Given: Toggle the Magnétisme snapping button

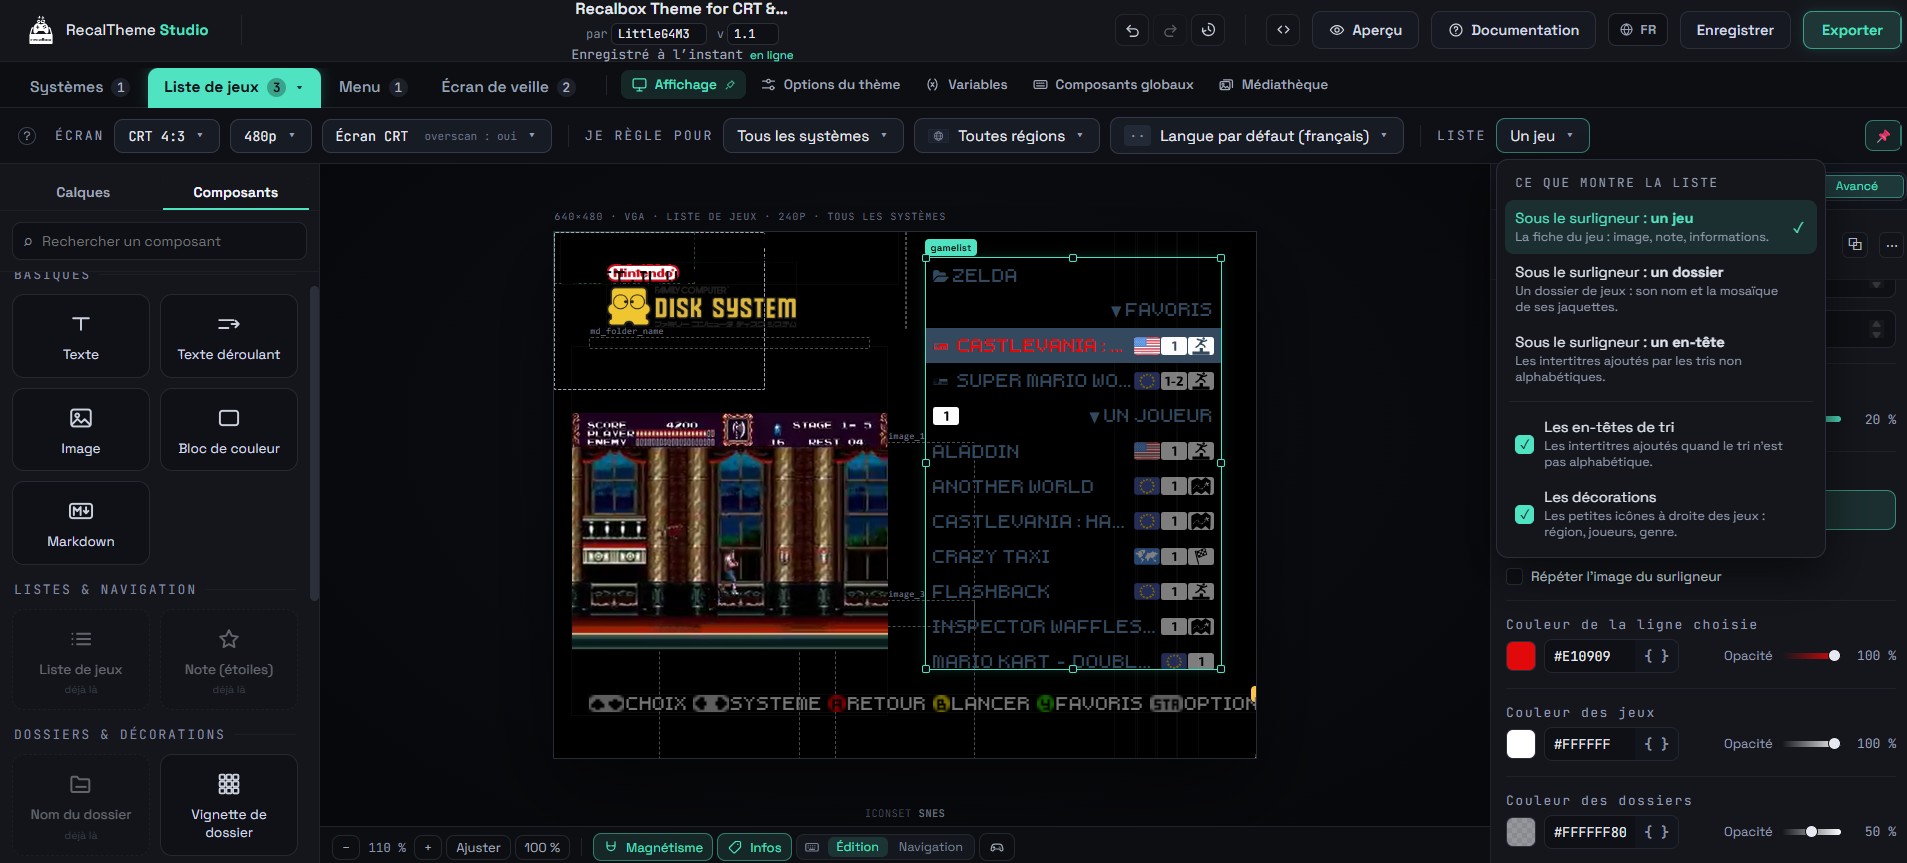Looking at the screenshot, I should [x=653, y=847].
